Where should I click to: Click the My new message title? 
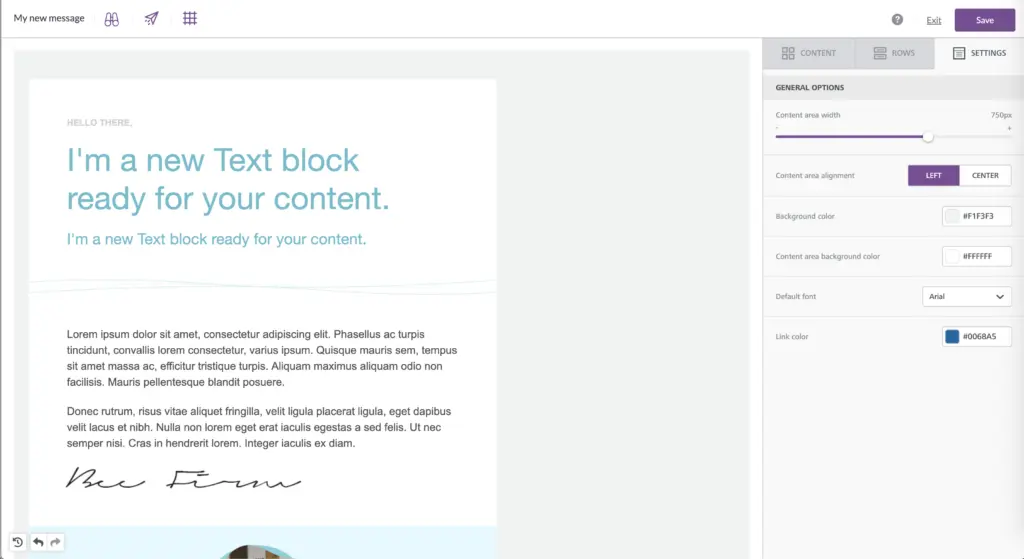tap(49, 18)
